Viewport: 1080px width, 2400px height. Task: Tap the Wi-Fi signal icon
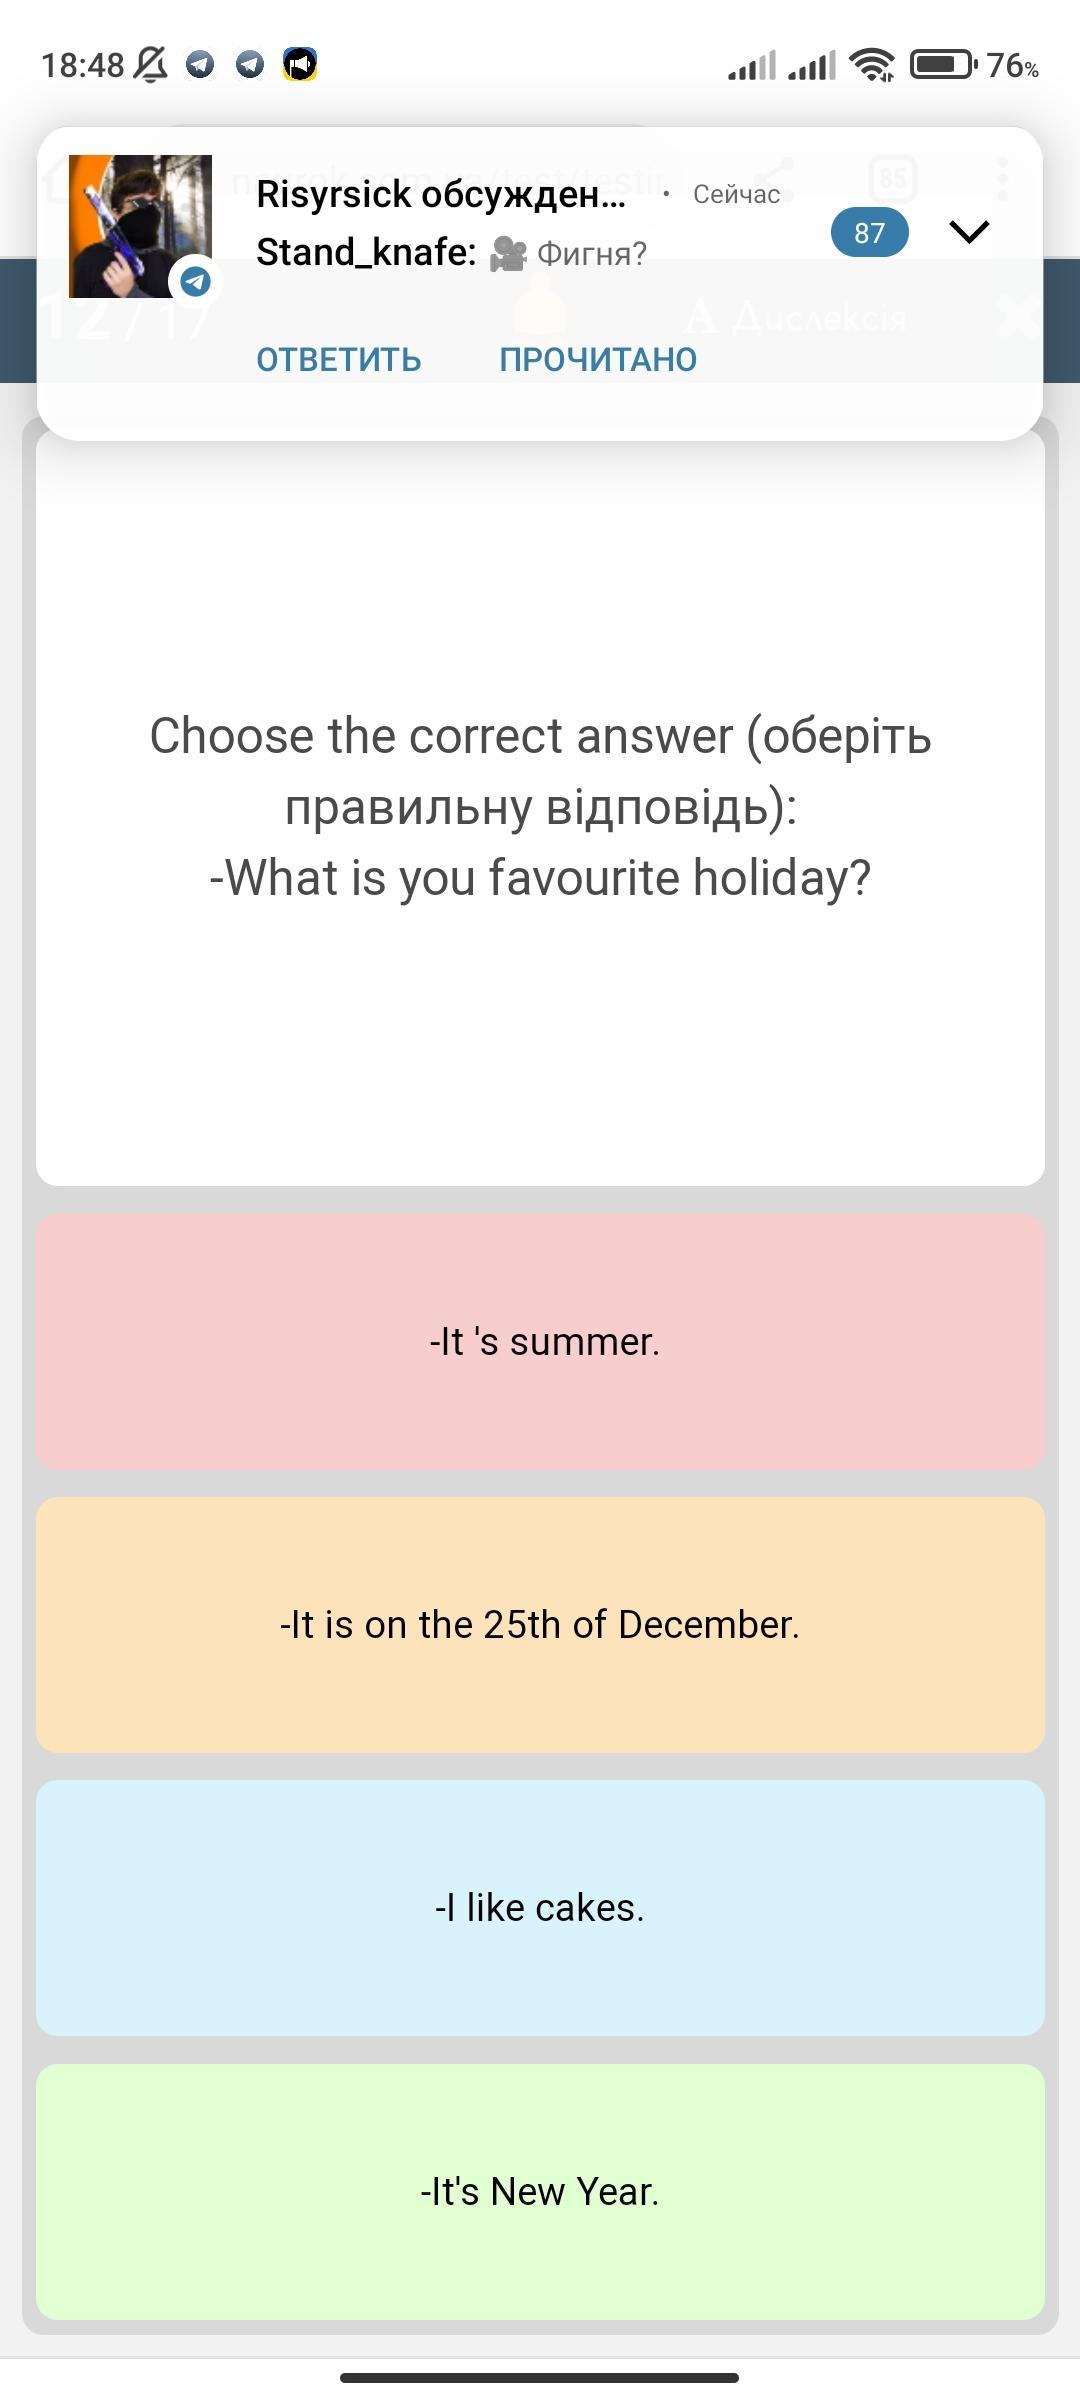[x=872, y=65]
